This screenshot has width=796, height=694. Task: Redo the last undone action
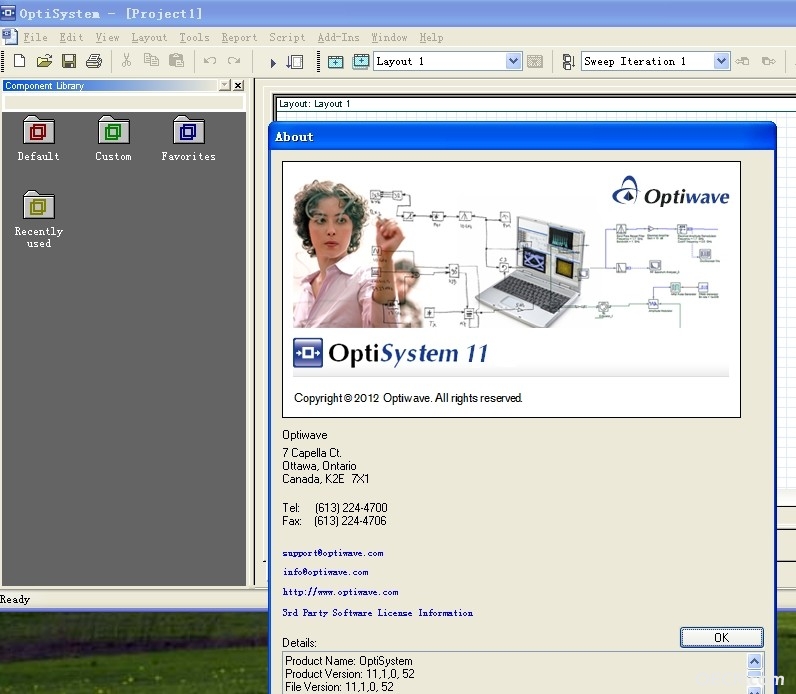[234, 61]
